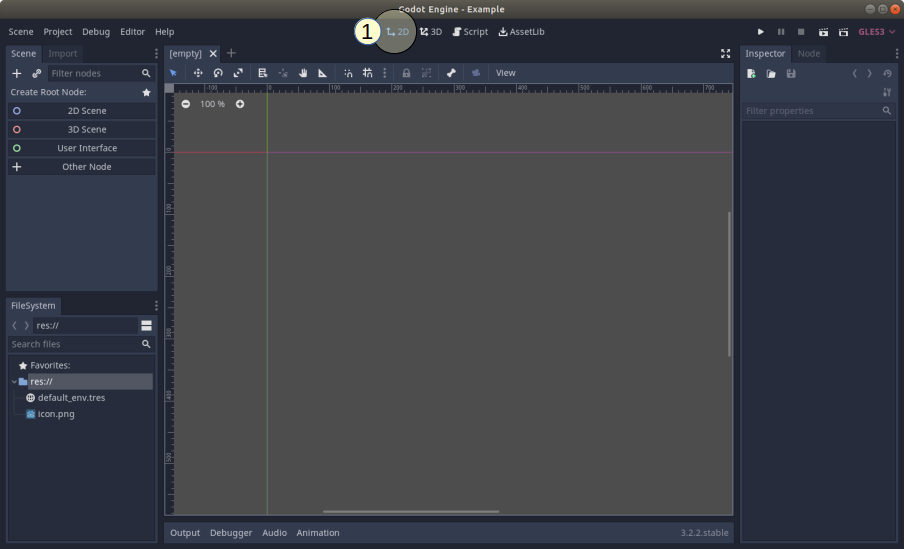Open FileSystem dock three-dot options

(156, 306)
